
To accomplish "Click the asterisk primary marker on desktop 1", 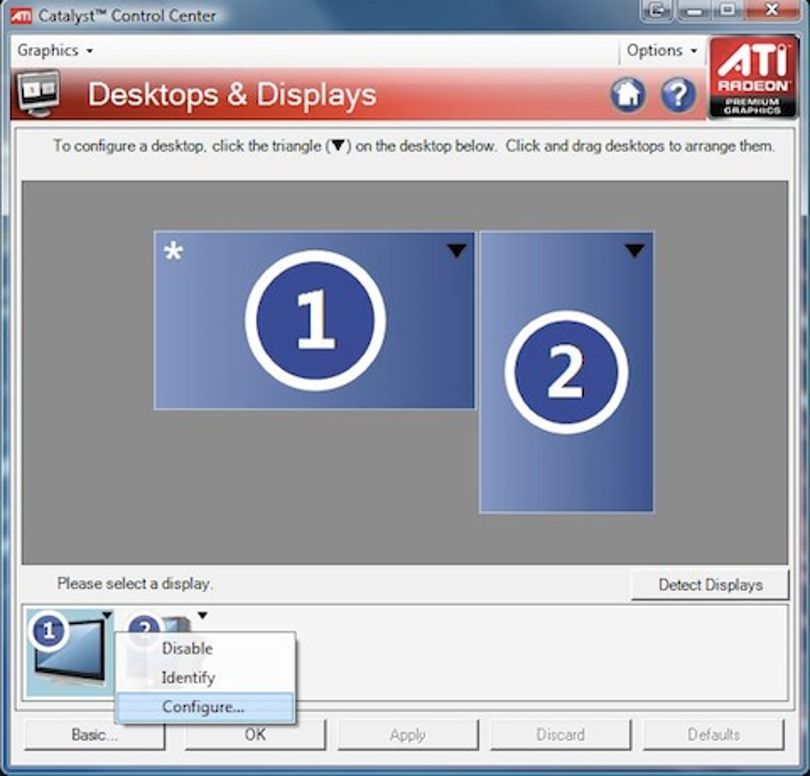I will [173, 253].
